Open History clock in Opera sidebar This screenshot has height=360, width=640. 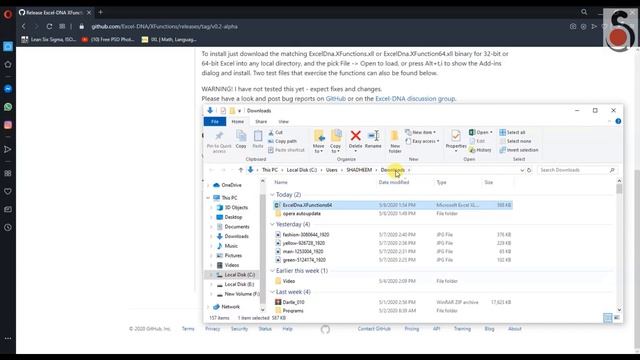pyautogui.click(x=8, y=227)
